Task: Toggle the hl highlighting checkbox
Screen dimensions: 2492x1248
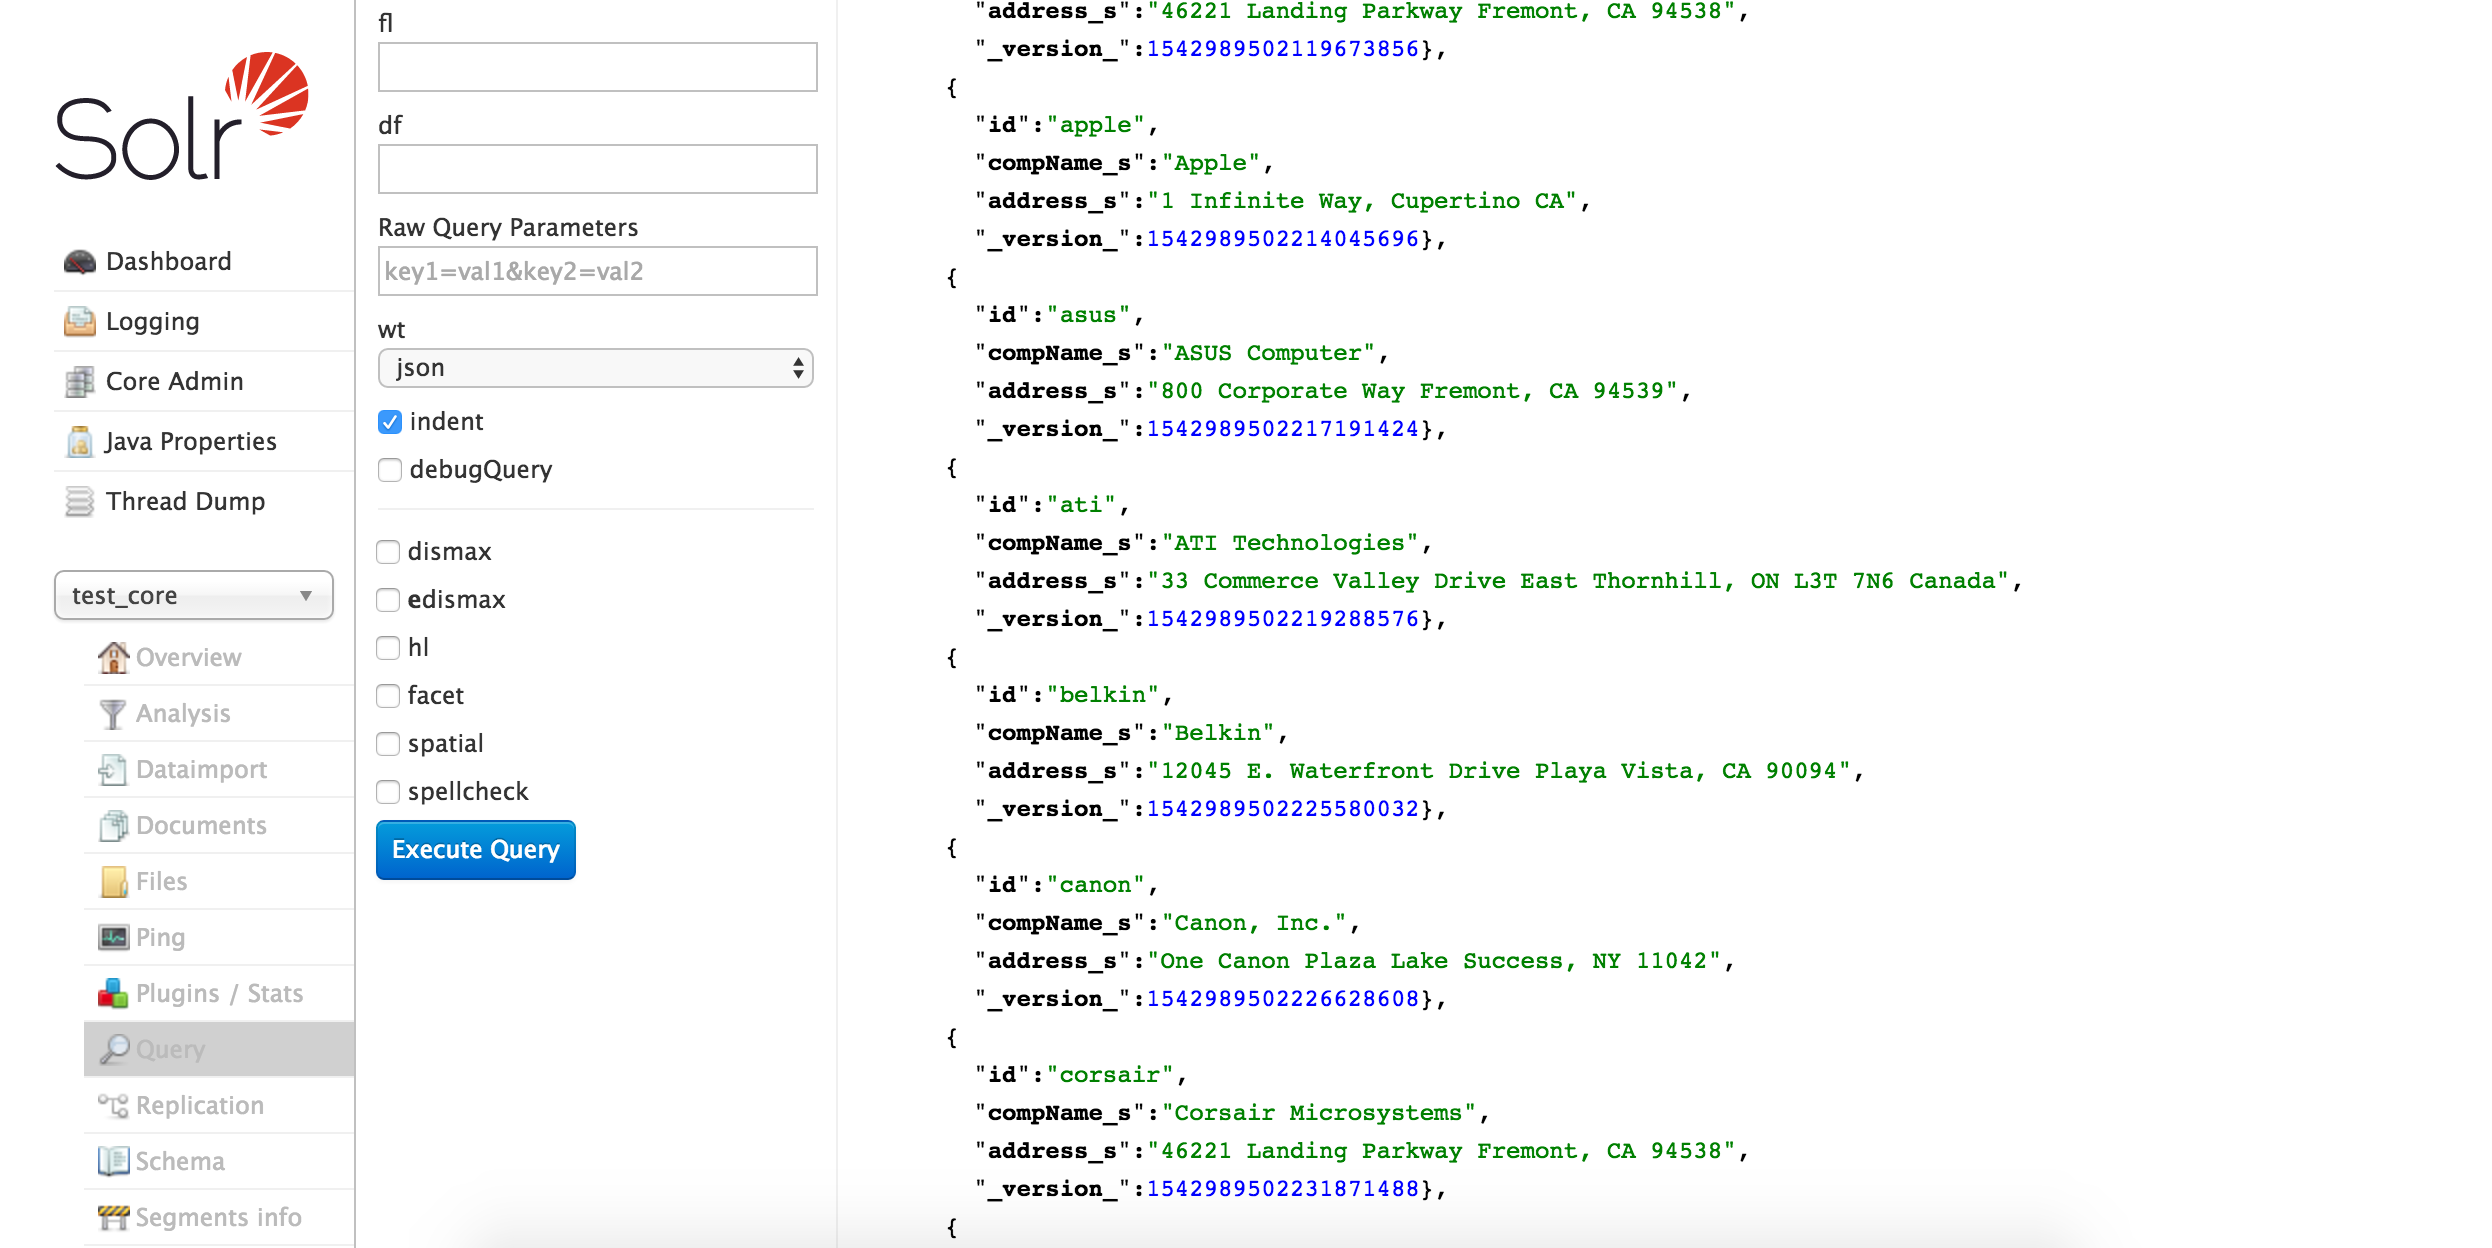Action: tap(388, 648)
